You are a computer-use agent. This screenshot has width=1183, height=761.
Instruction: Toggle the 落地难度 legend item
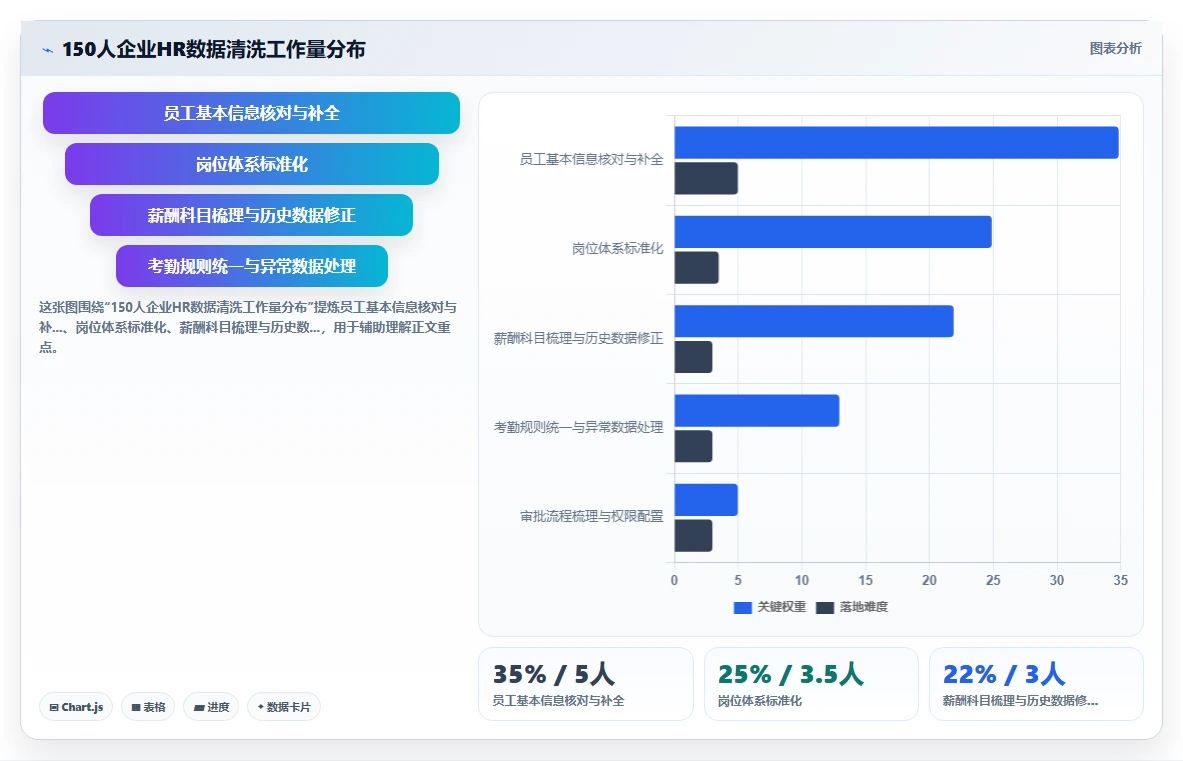(852, 607)
